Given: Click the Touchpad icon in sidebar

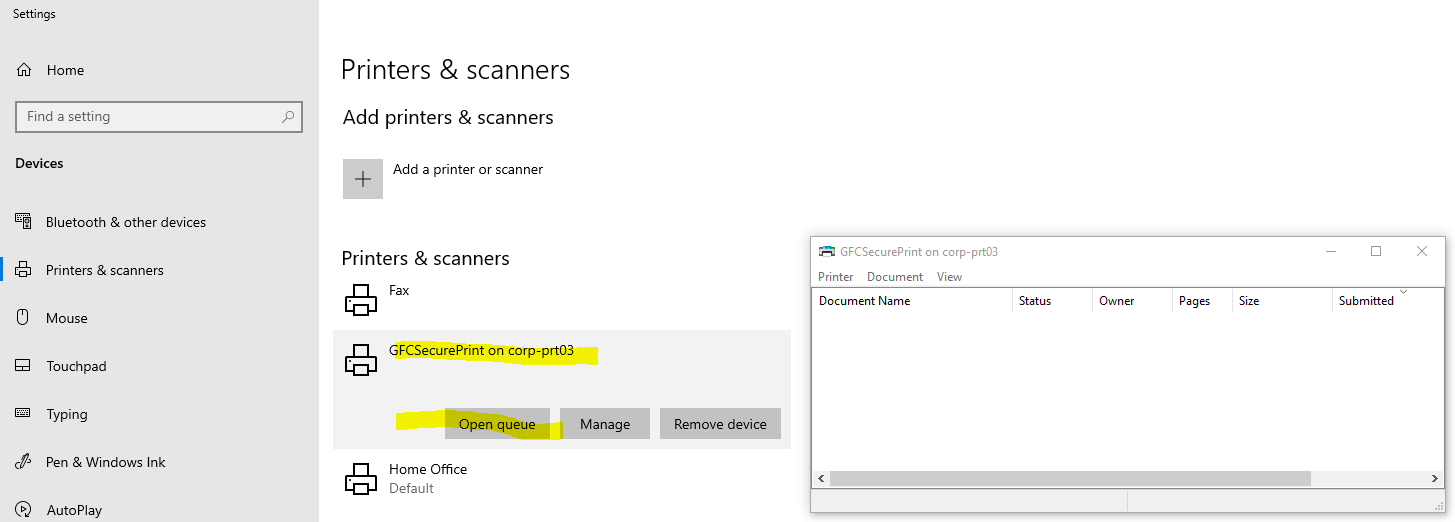Looking at the screenshot, I should pos(23,366).
